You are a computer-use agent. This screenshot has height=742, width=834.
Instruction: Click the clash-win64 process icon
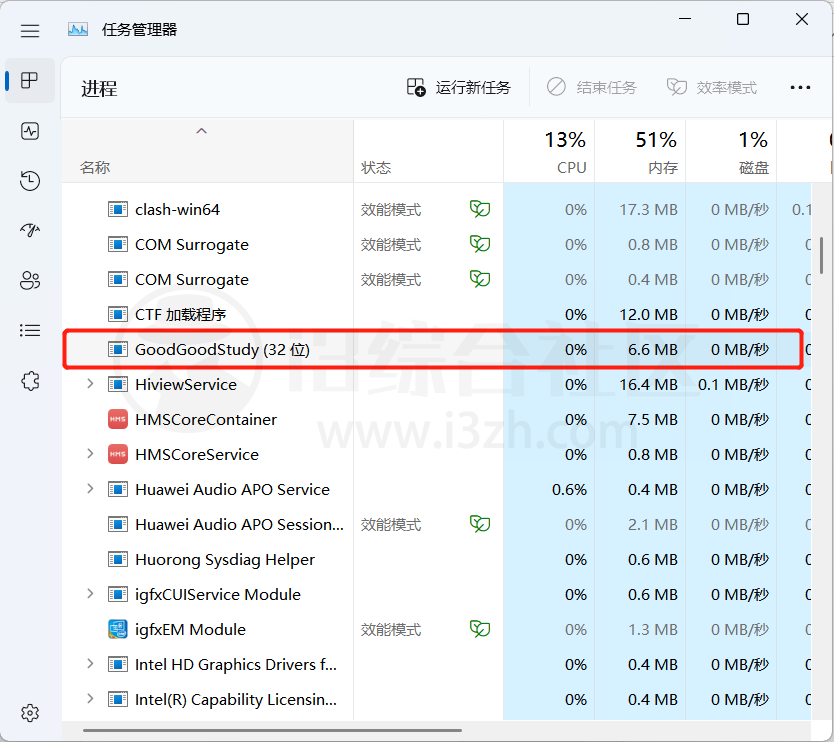(x=118, y=209)
